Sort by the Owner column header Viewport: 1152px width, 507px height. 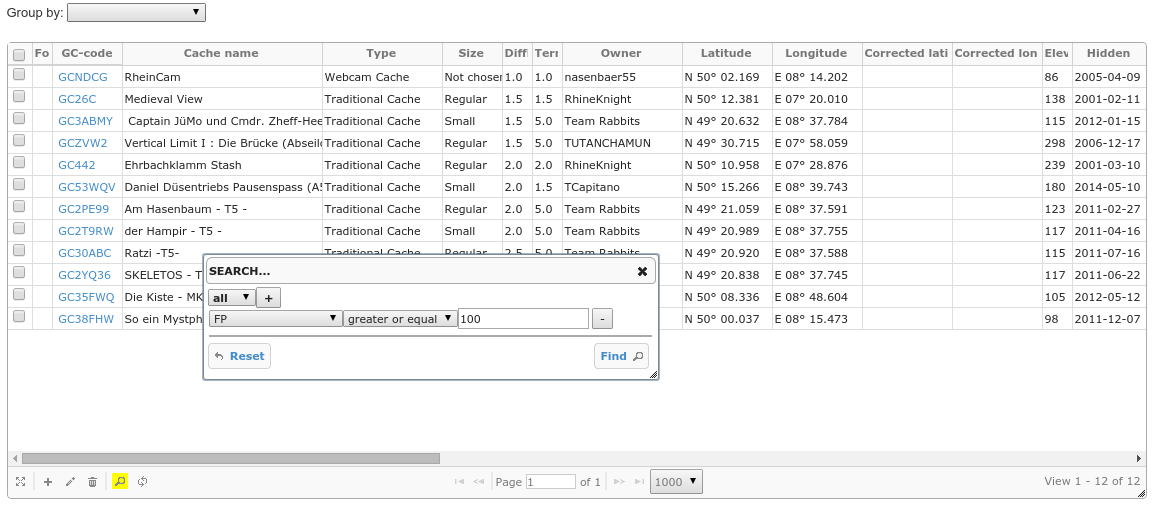[621, 53]
